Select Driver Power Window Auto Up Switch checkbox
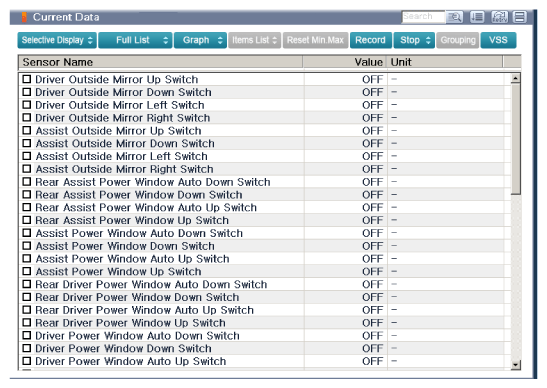The image size is (547, 388). tap(27, 361)
